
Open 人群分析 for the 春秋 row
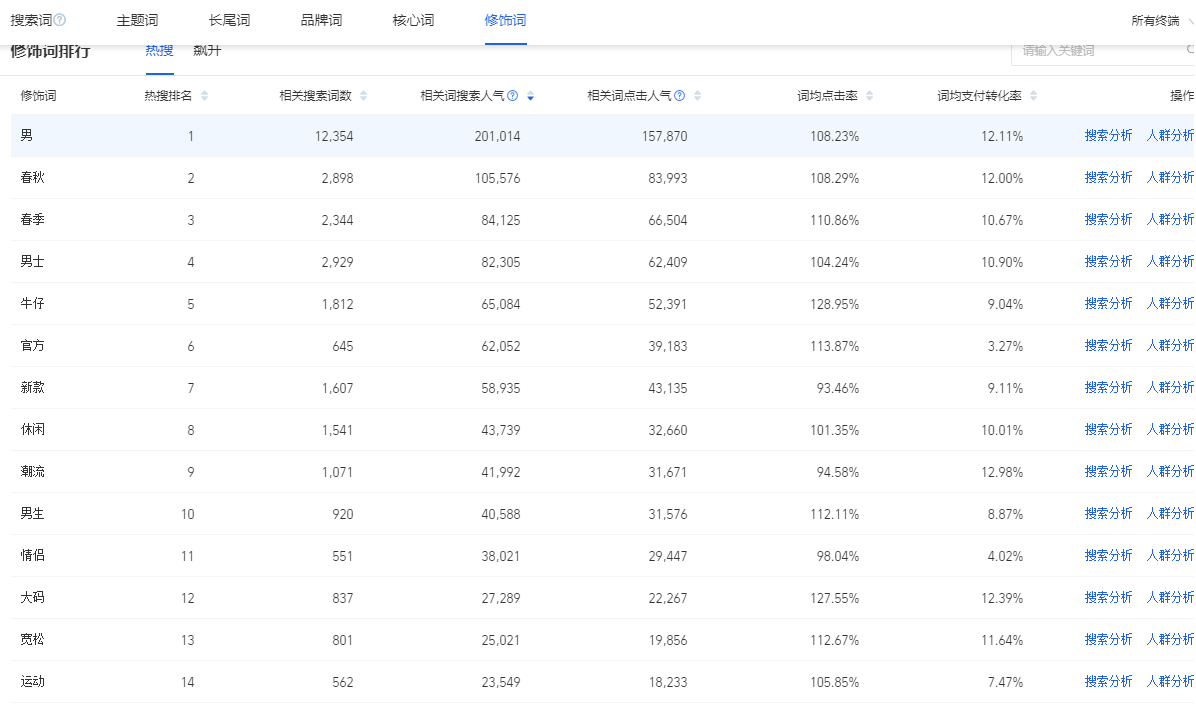pyautogui.click(x=1170, y=178)
